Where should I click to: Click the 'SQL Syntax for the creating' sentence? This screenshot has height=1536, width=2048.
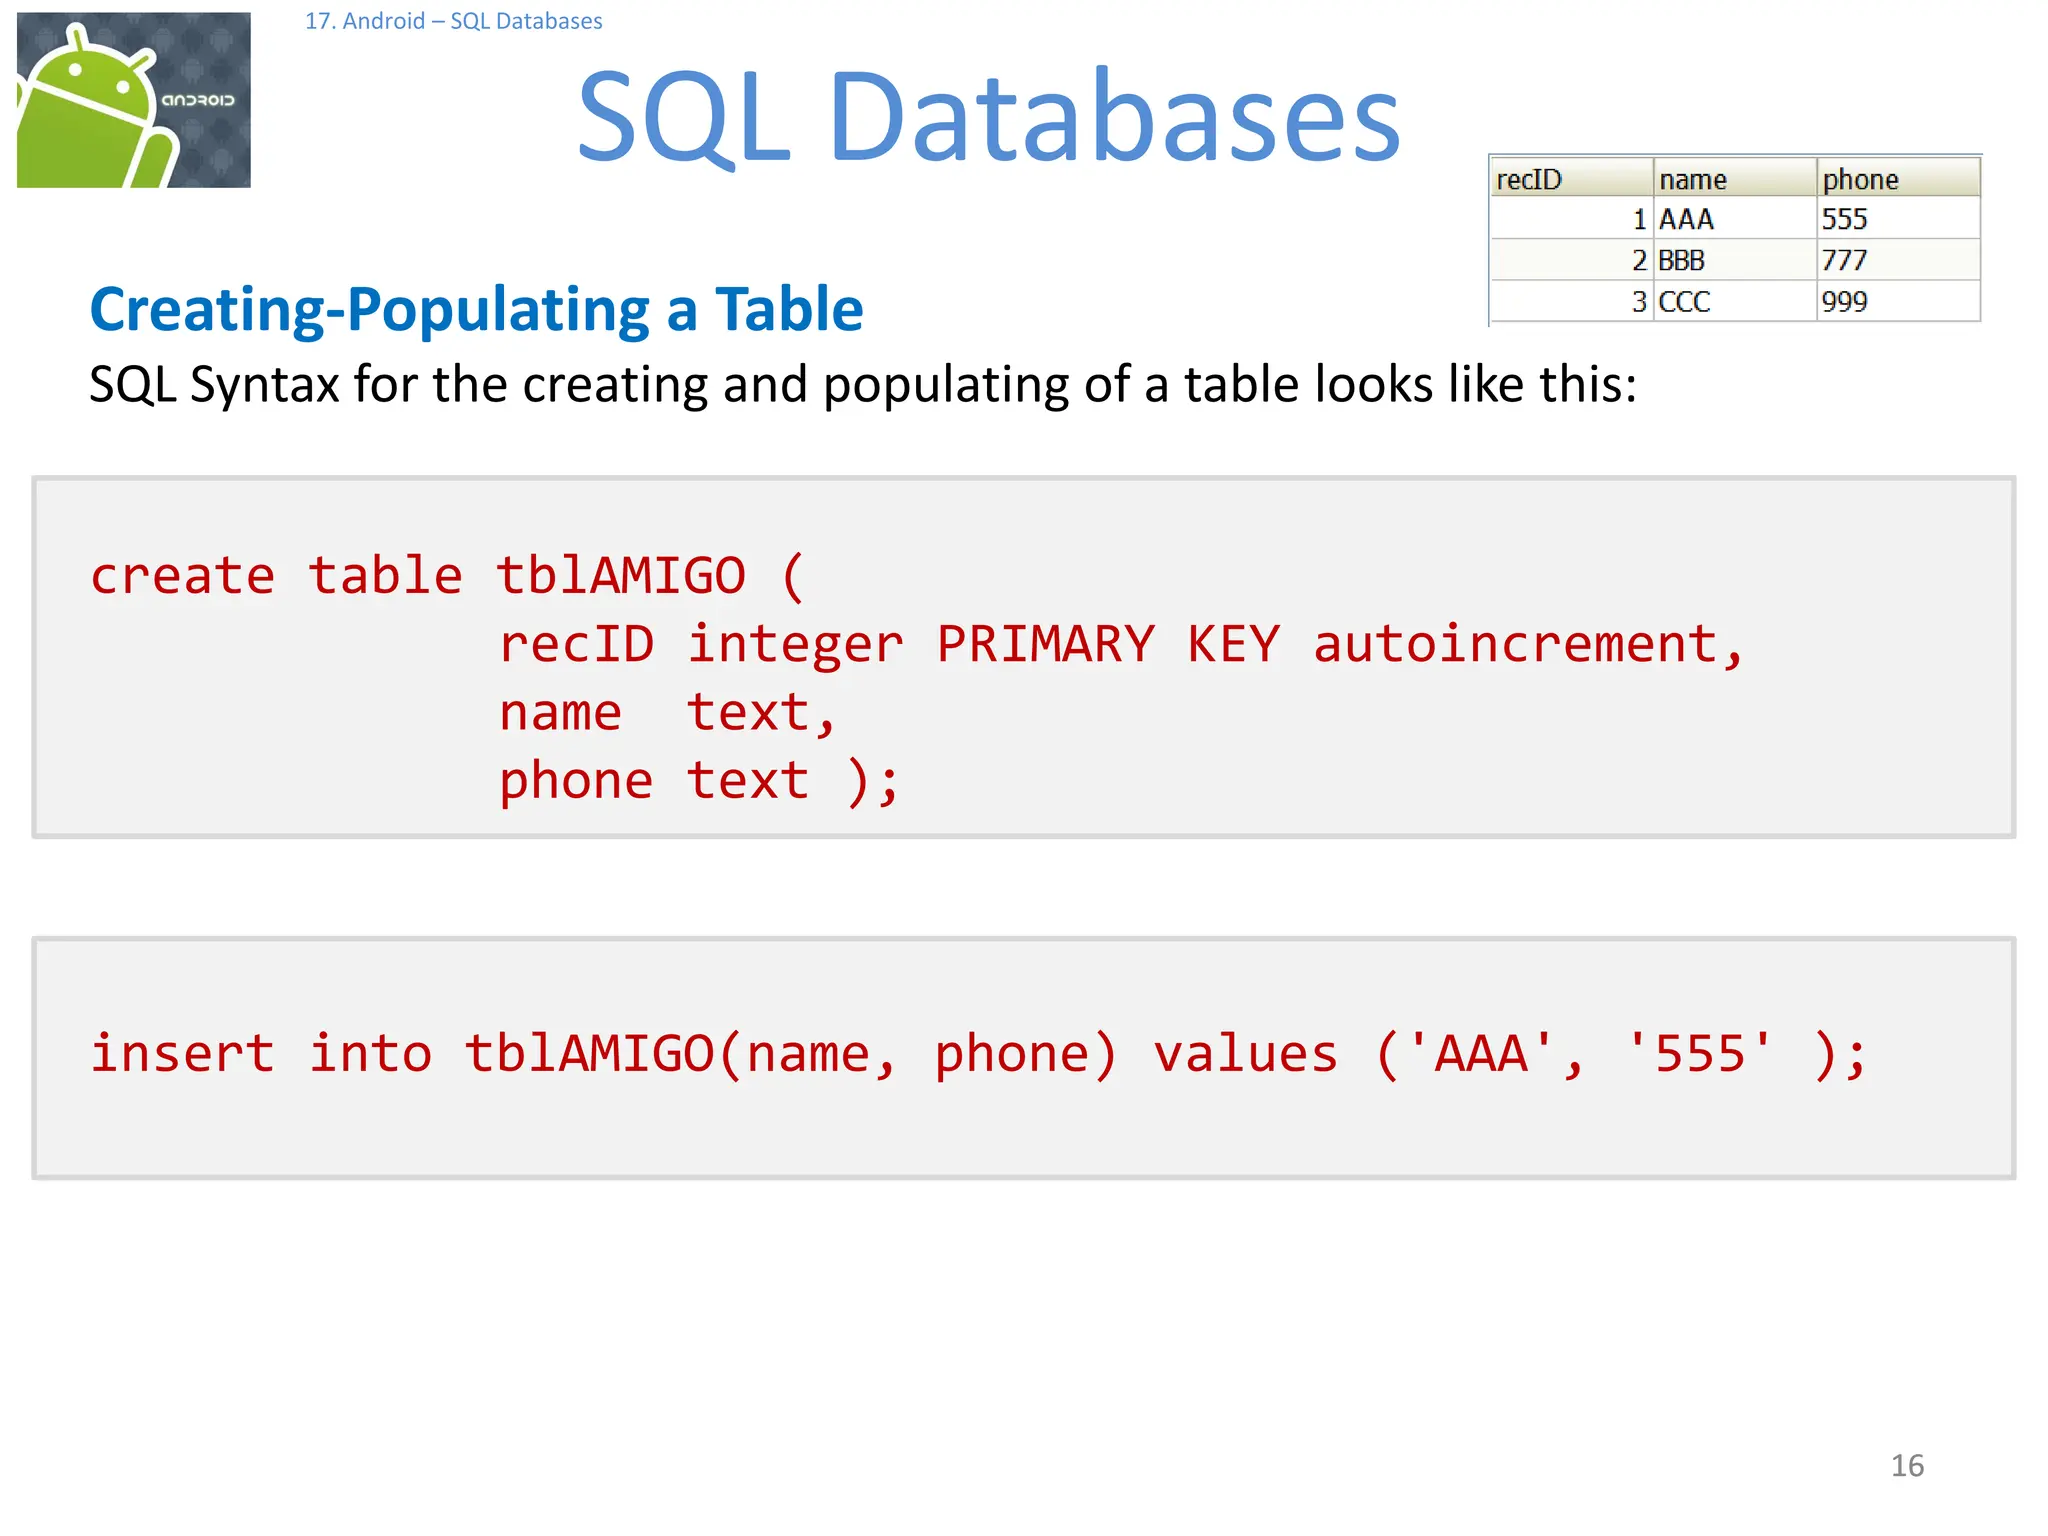863,385
